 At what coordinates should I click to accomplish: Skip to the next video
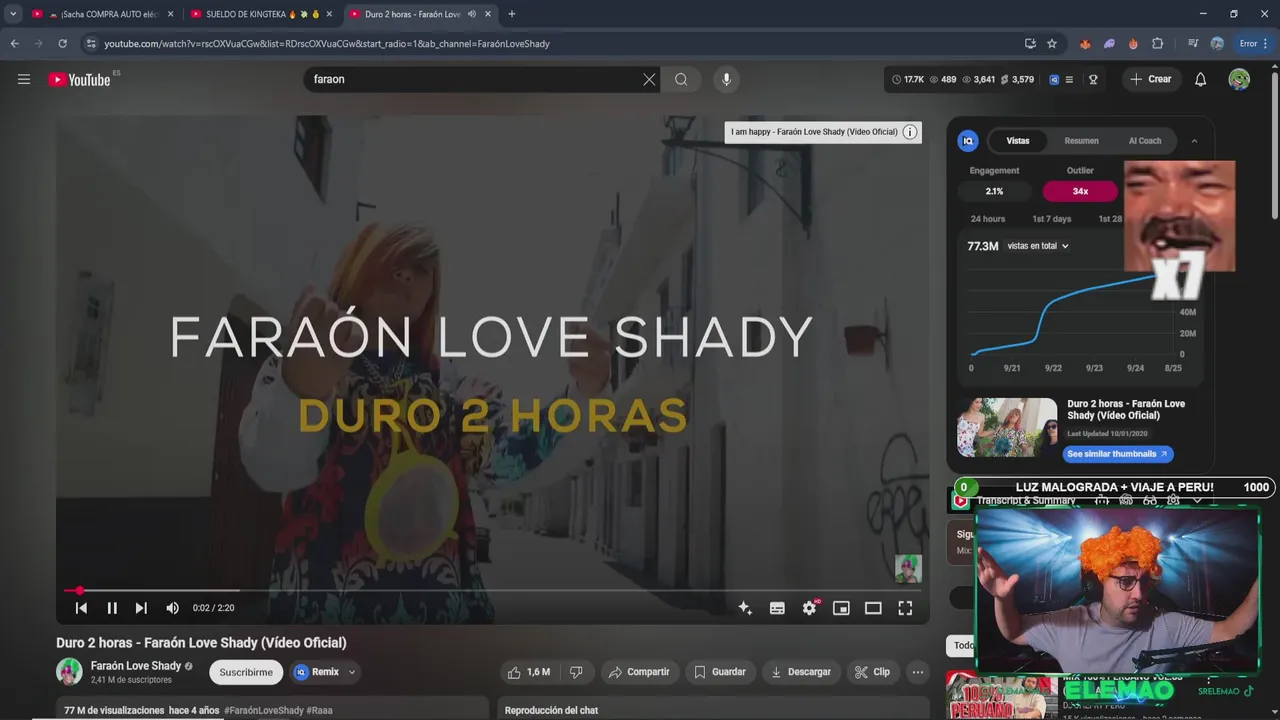[141, 608]
